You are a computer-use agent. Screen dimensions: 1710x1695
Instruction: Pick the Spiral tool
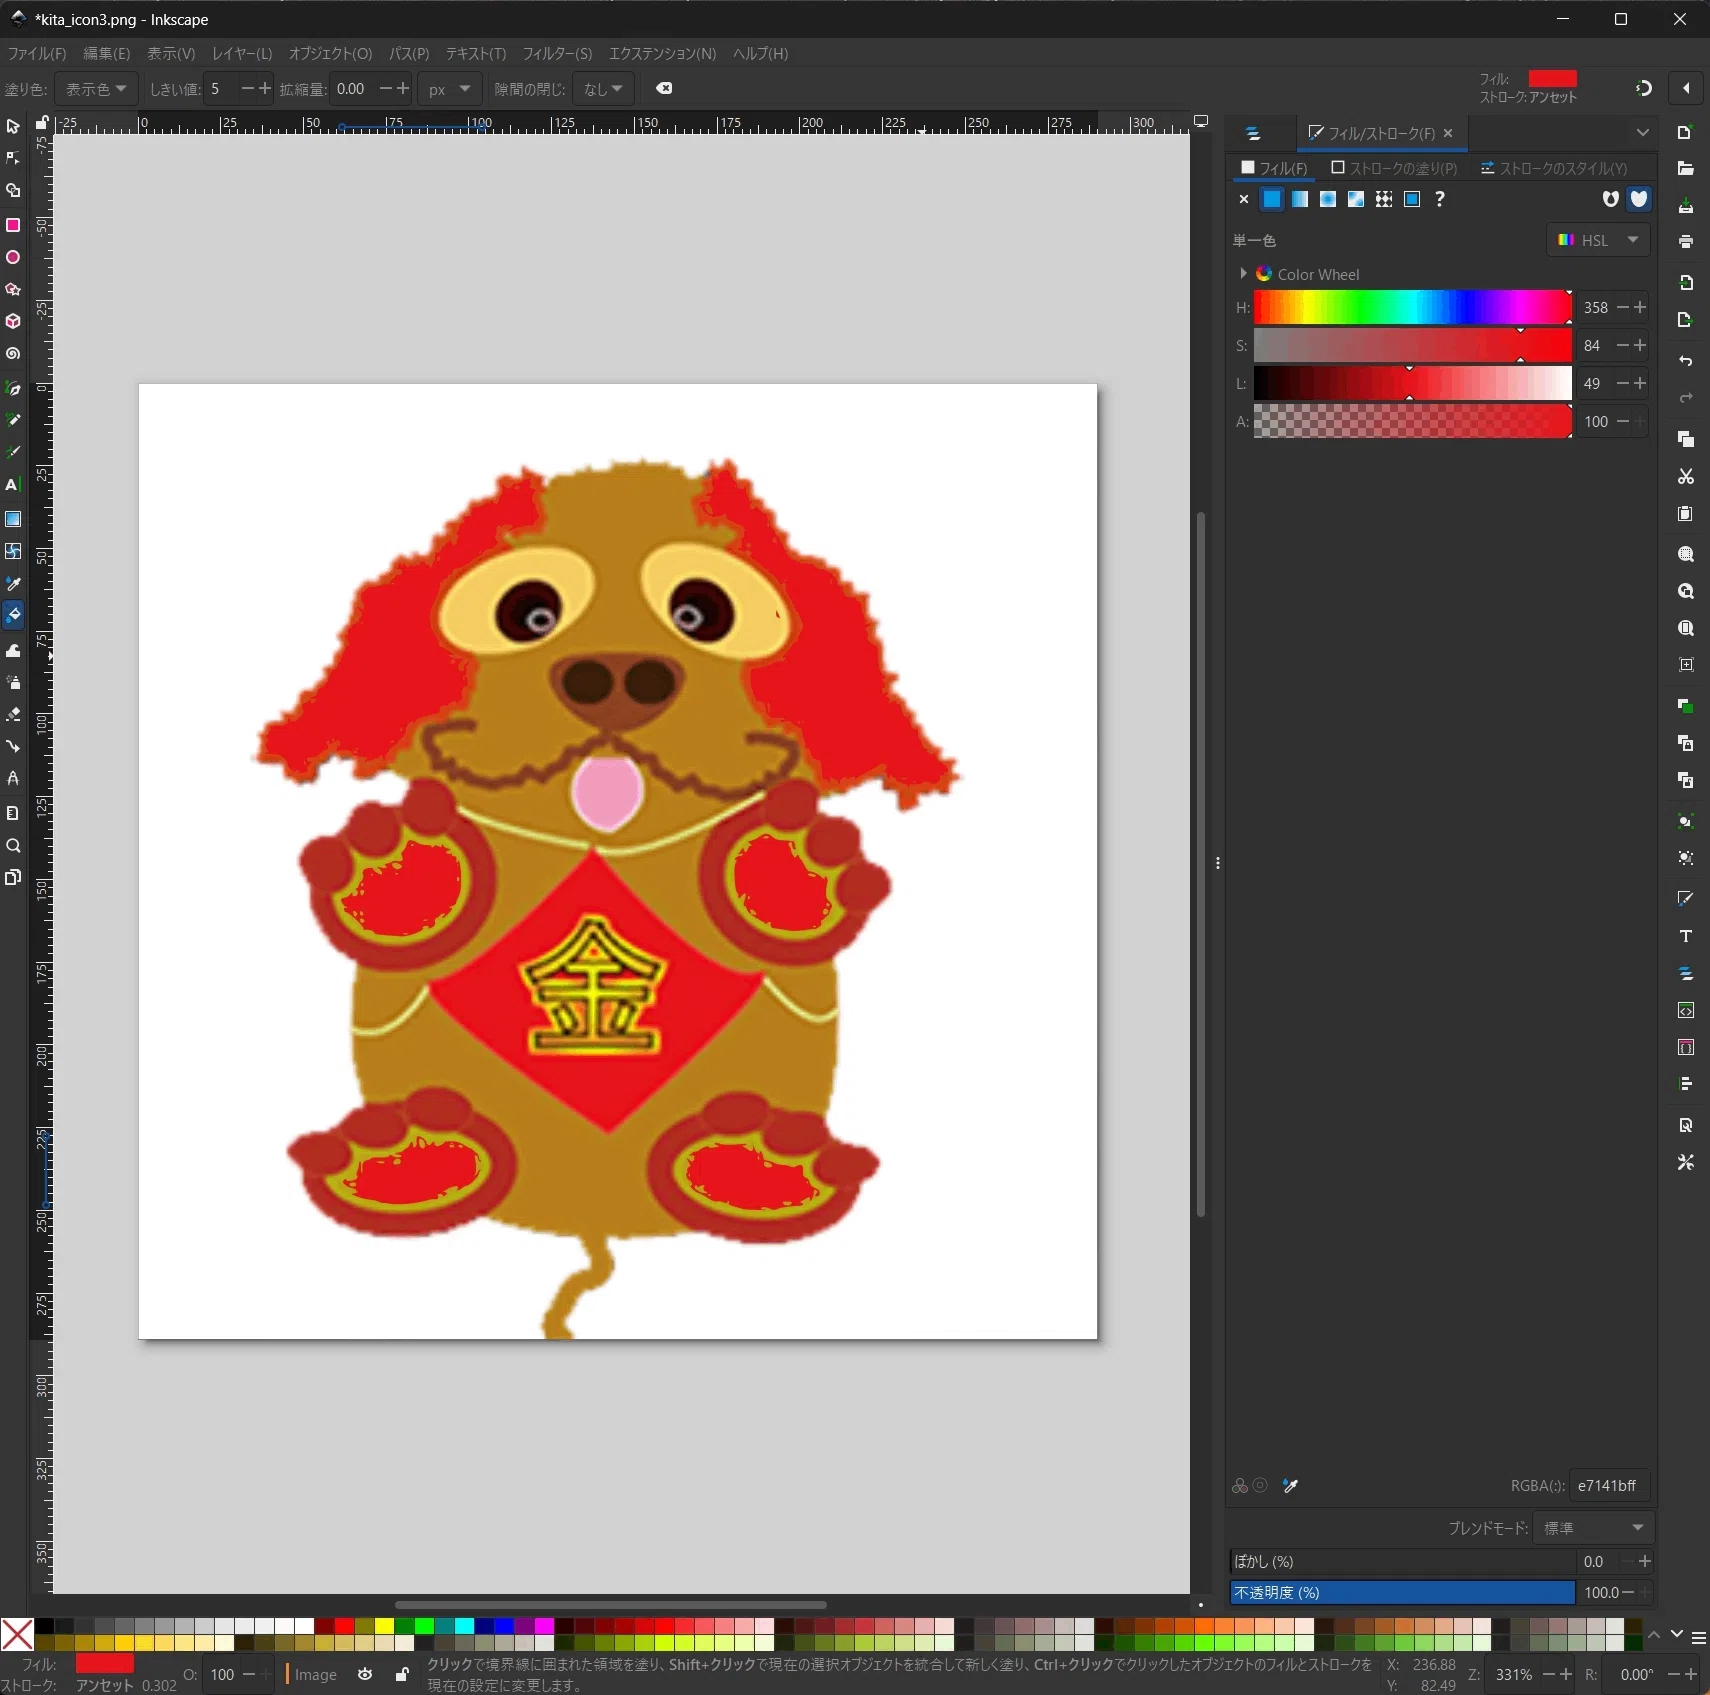coord(13,354)
